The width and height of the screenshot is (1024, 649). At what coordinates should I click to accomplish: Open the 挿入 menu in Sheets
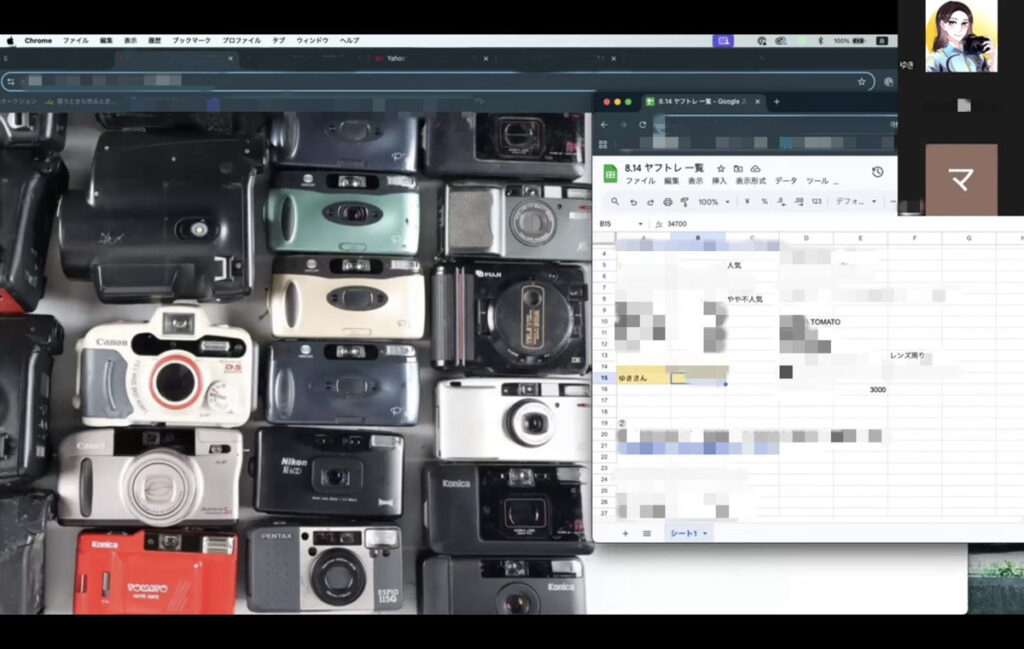coord(720,181)
